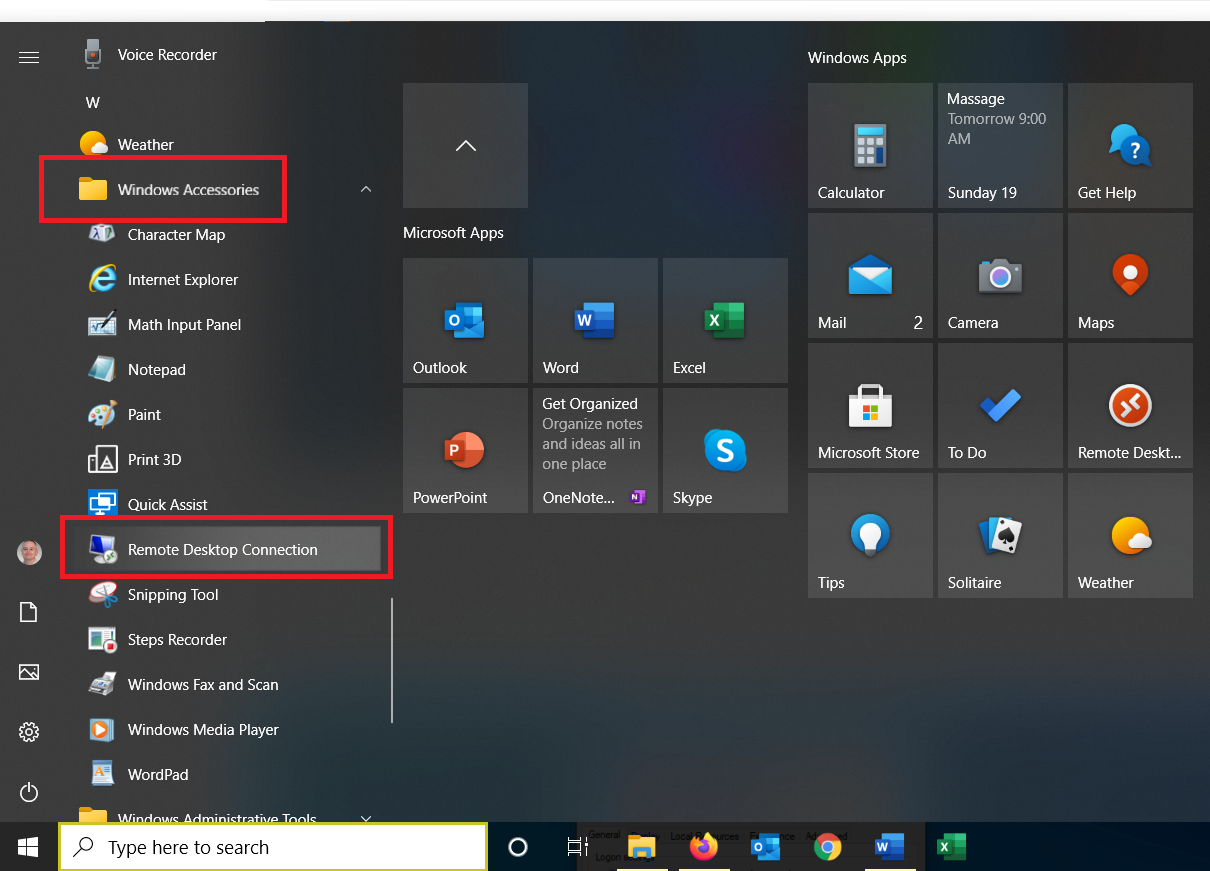Screen dimensions: 1210x871
Task: Focus the Type here to search box
Action: 273,847
